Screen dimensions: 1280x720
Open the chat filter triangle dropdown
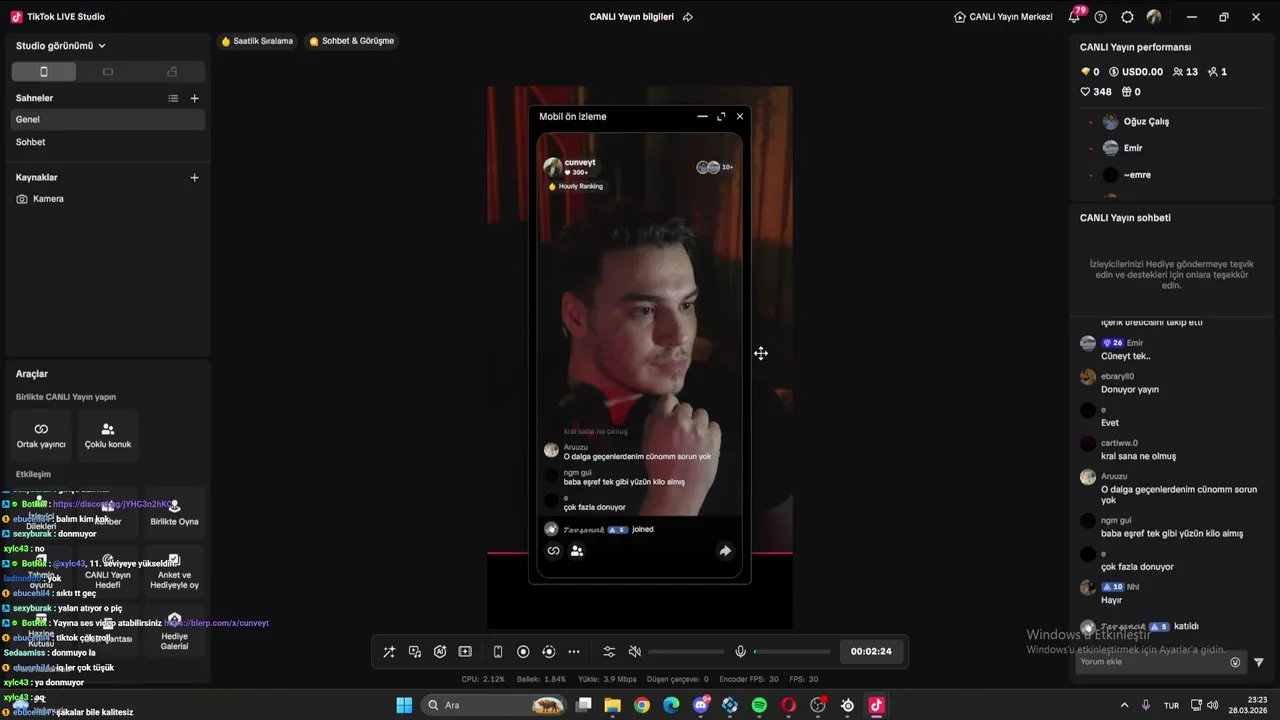pyautogui.click(x=1259, y=662)
